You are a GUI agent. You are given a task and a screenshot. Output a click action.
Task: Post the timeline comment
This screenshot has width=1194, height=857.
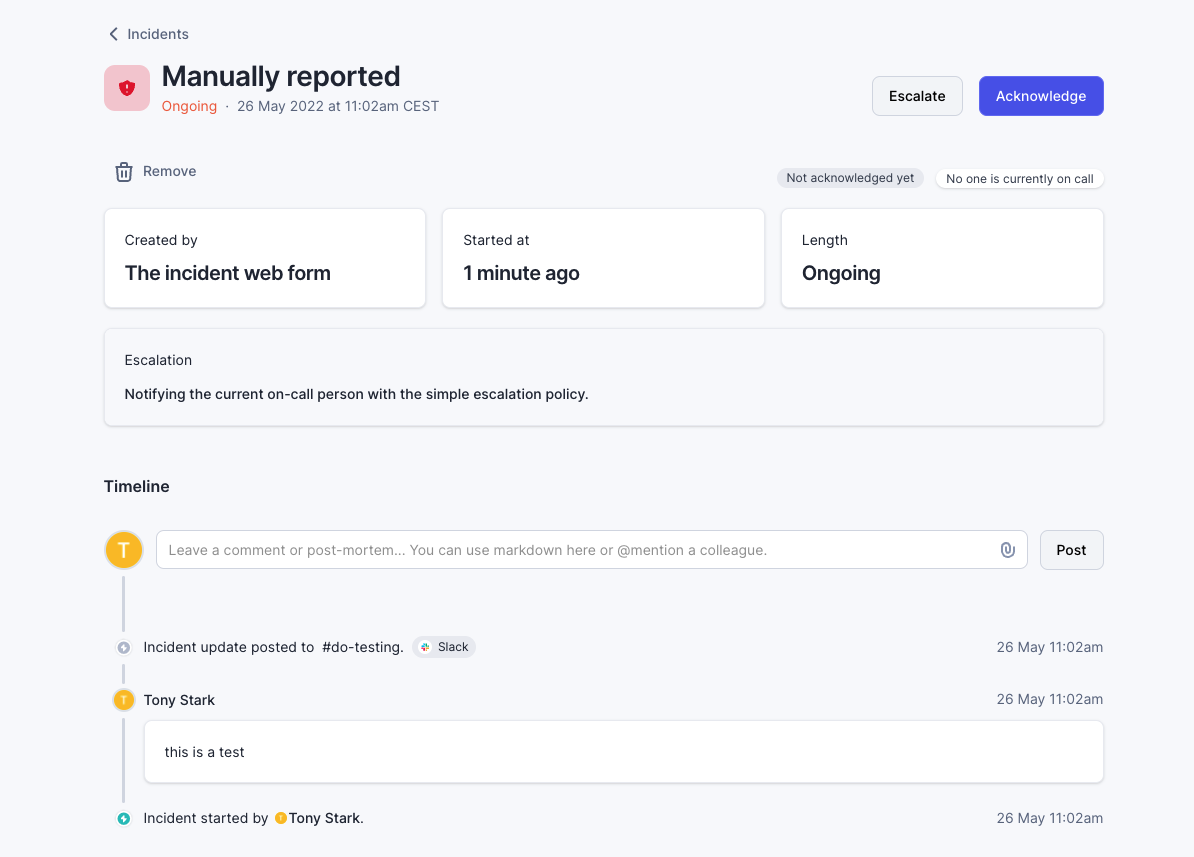1071,550
